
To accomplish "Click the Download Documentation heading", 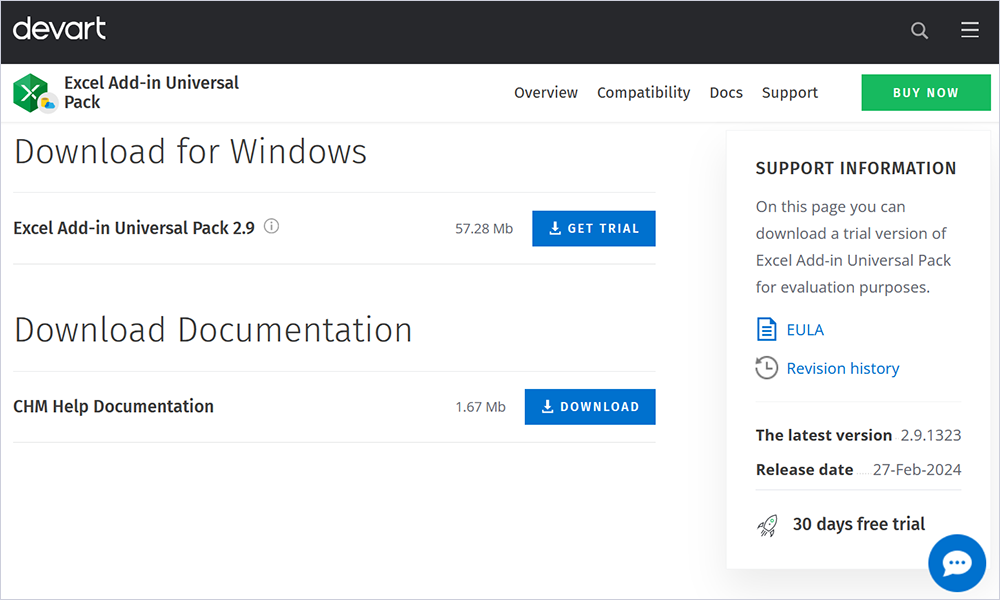I will pos(213,330).
